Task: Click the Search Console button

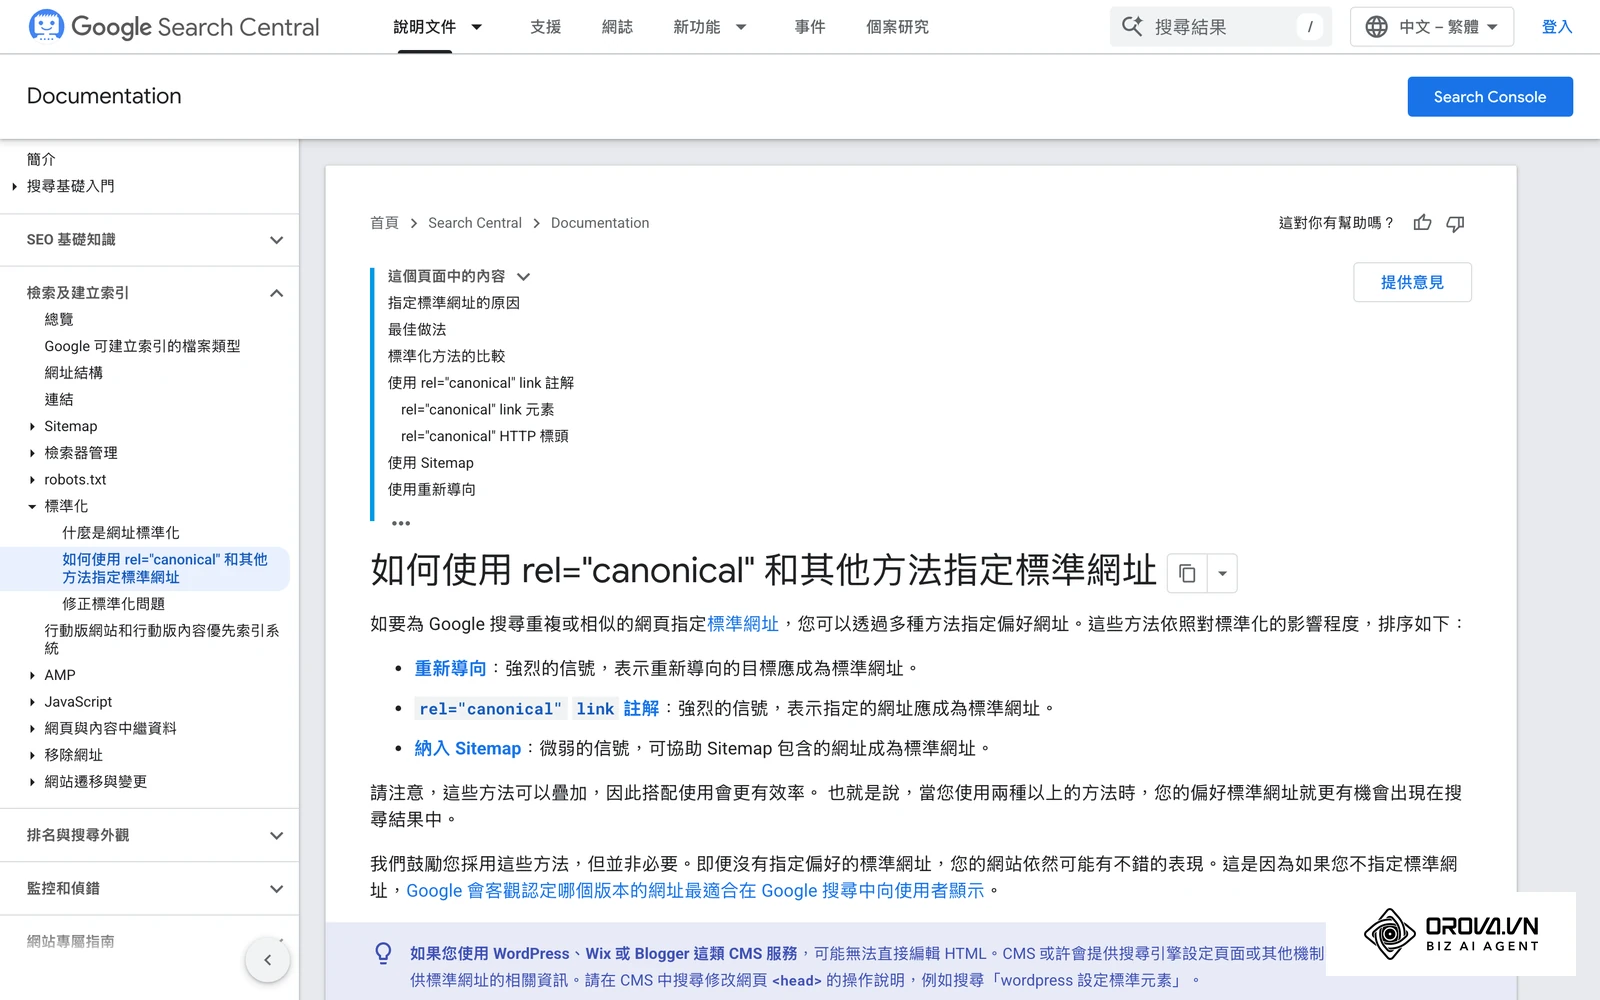Action: [x=1490, y=97]
